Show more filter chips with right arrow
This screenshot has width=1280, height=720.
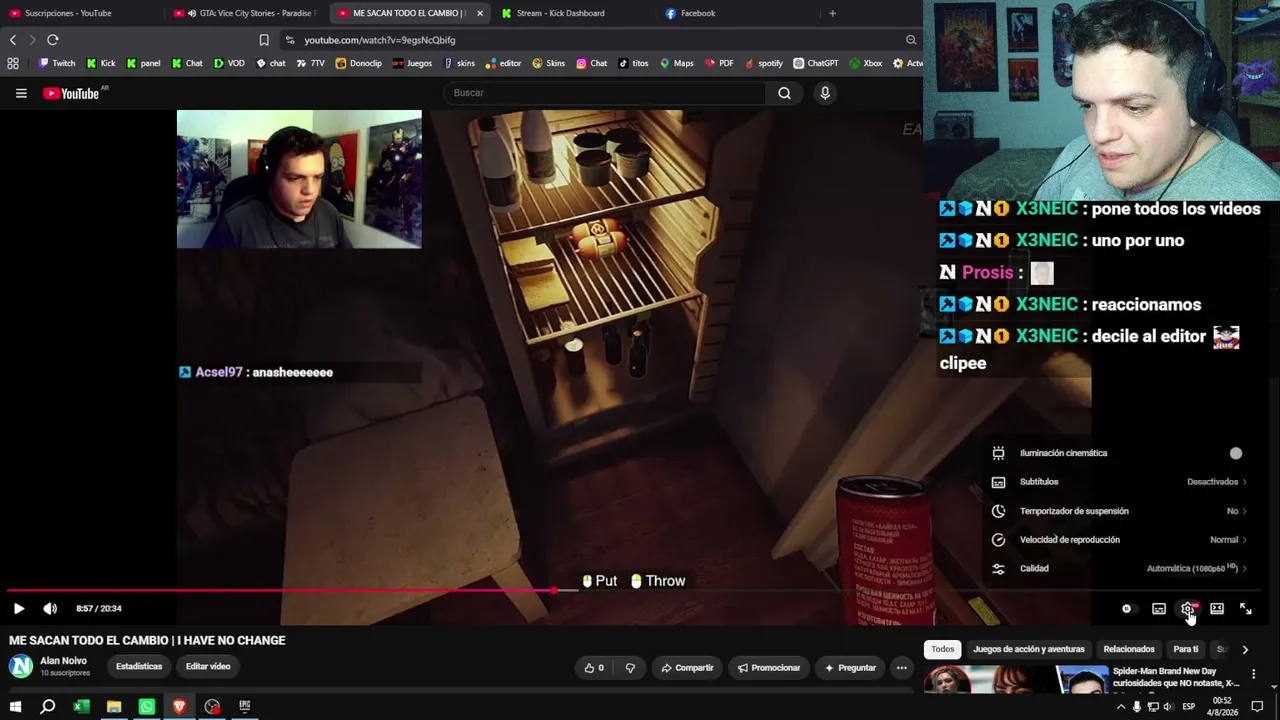click(1245, 649)
